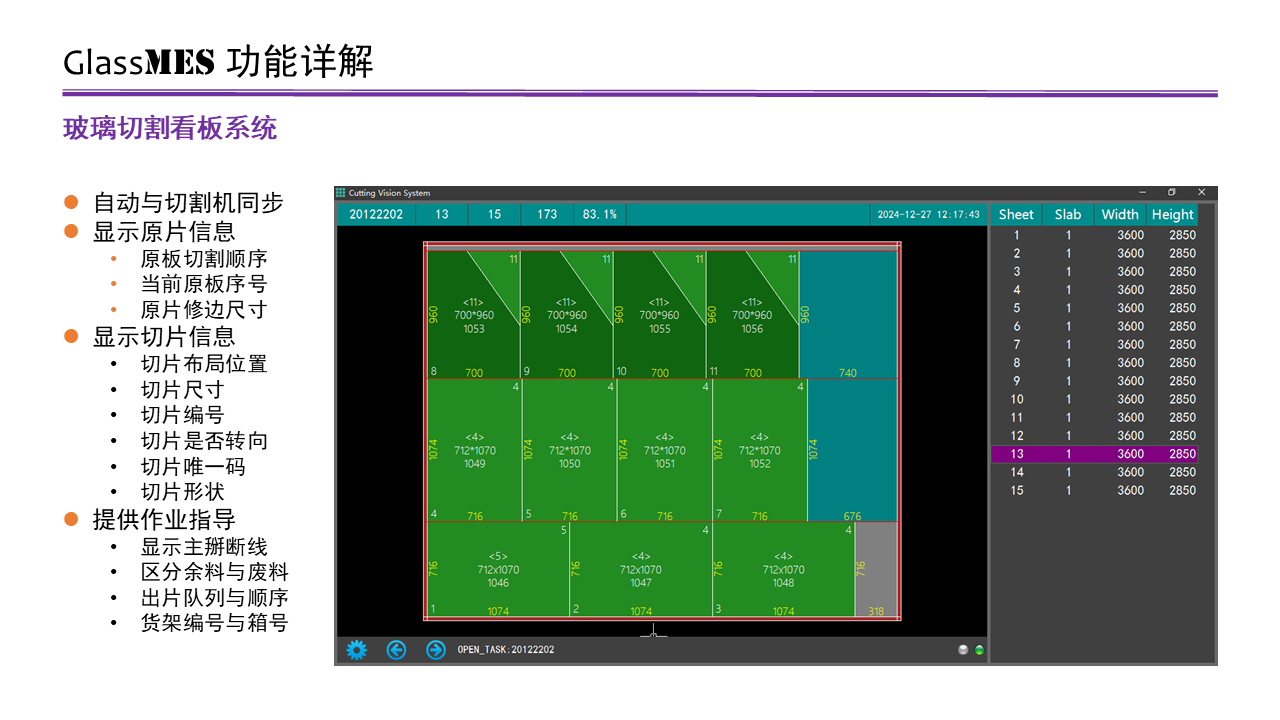Click the 173 value in top bar
The image size is (1280, 720).
547,214
